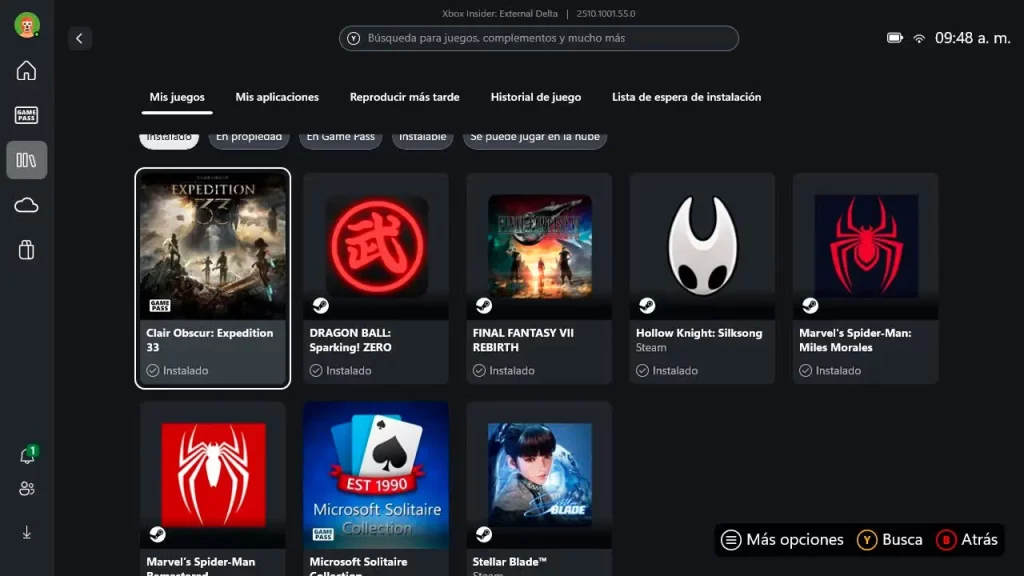Switch to the Mis aplicaciones tab
This screenshot has height=576, width=1024.
(277, 97)
